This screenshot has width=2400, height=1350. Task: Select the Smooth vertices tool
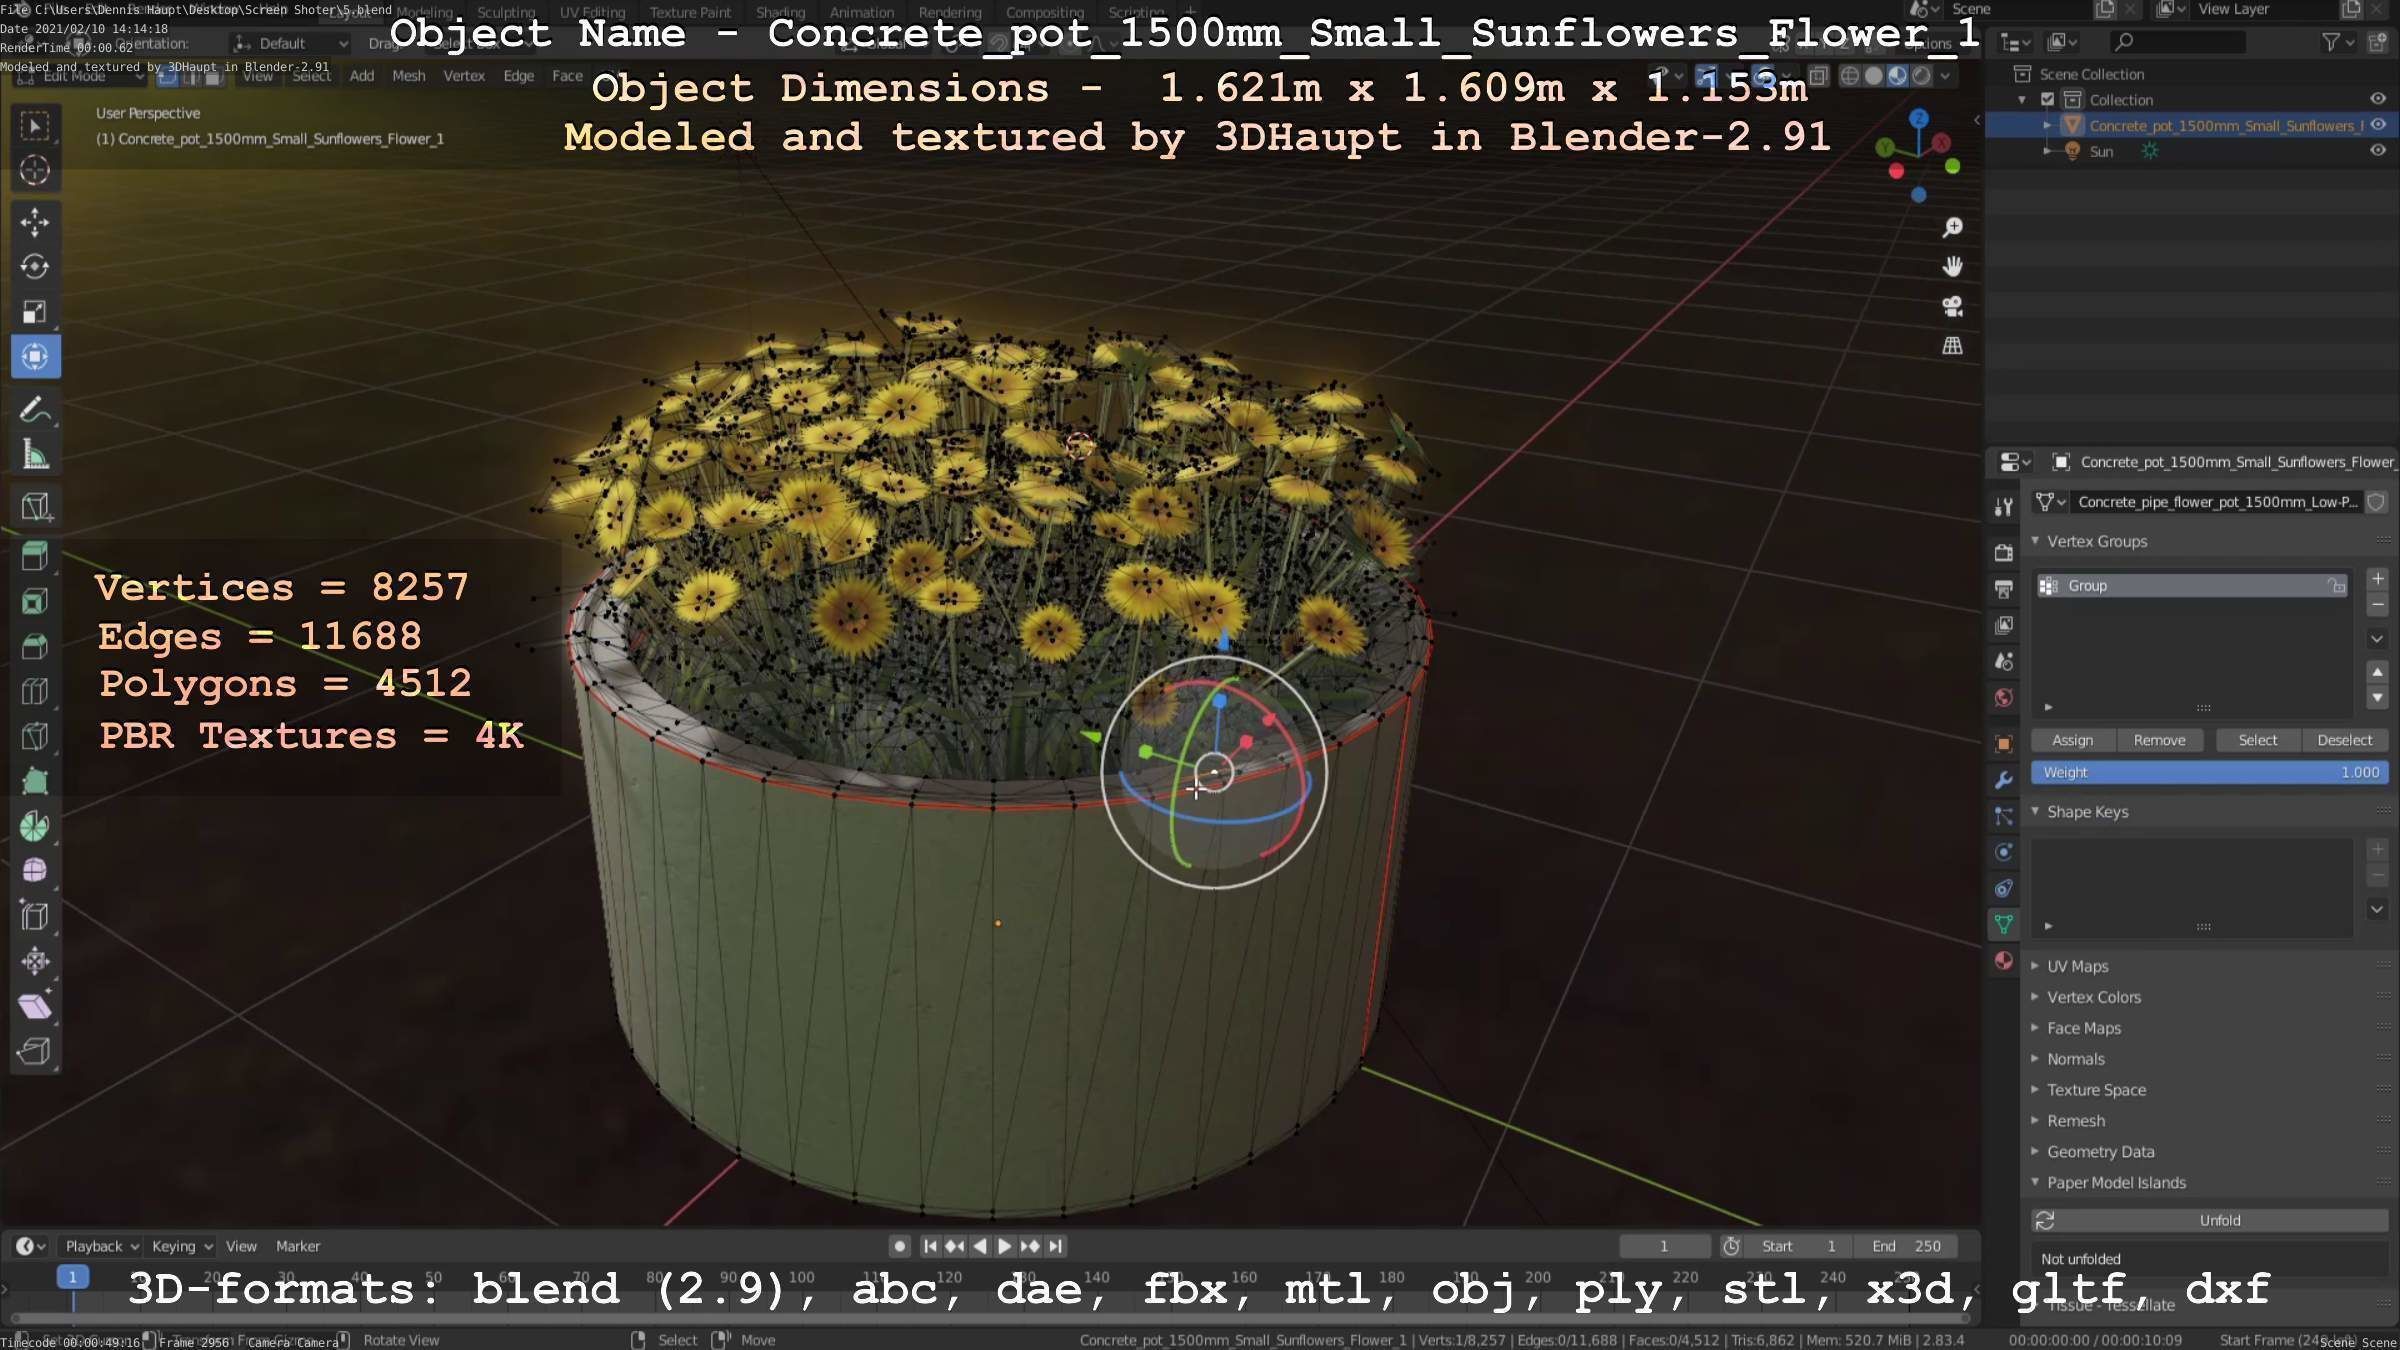tap(35, 871)
